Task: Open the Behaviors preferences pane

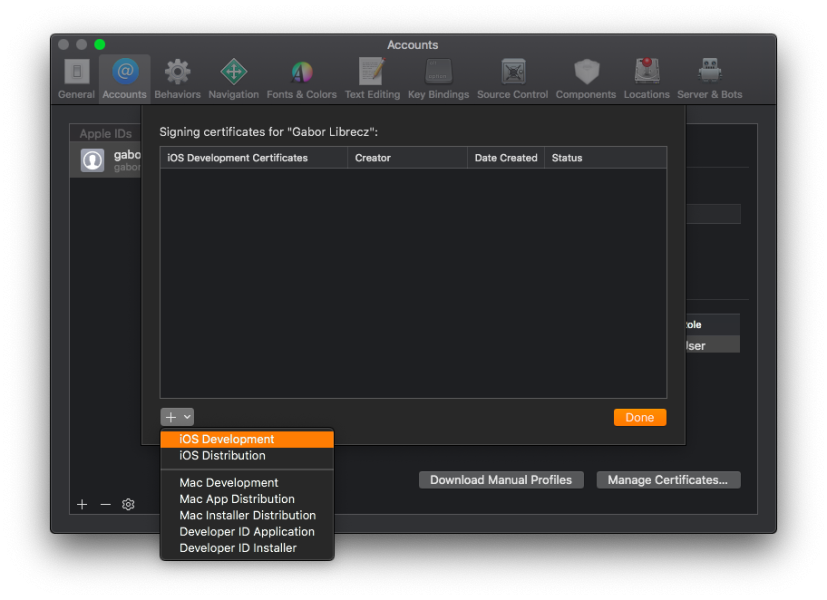Action: [x=177, y=78]
